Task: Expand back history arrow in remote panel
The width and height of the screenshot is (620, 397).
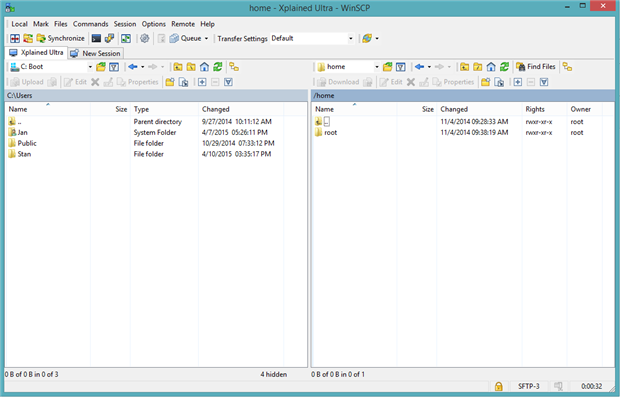Action: [x=429, y=67]
